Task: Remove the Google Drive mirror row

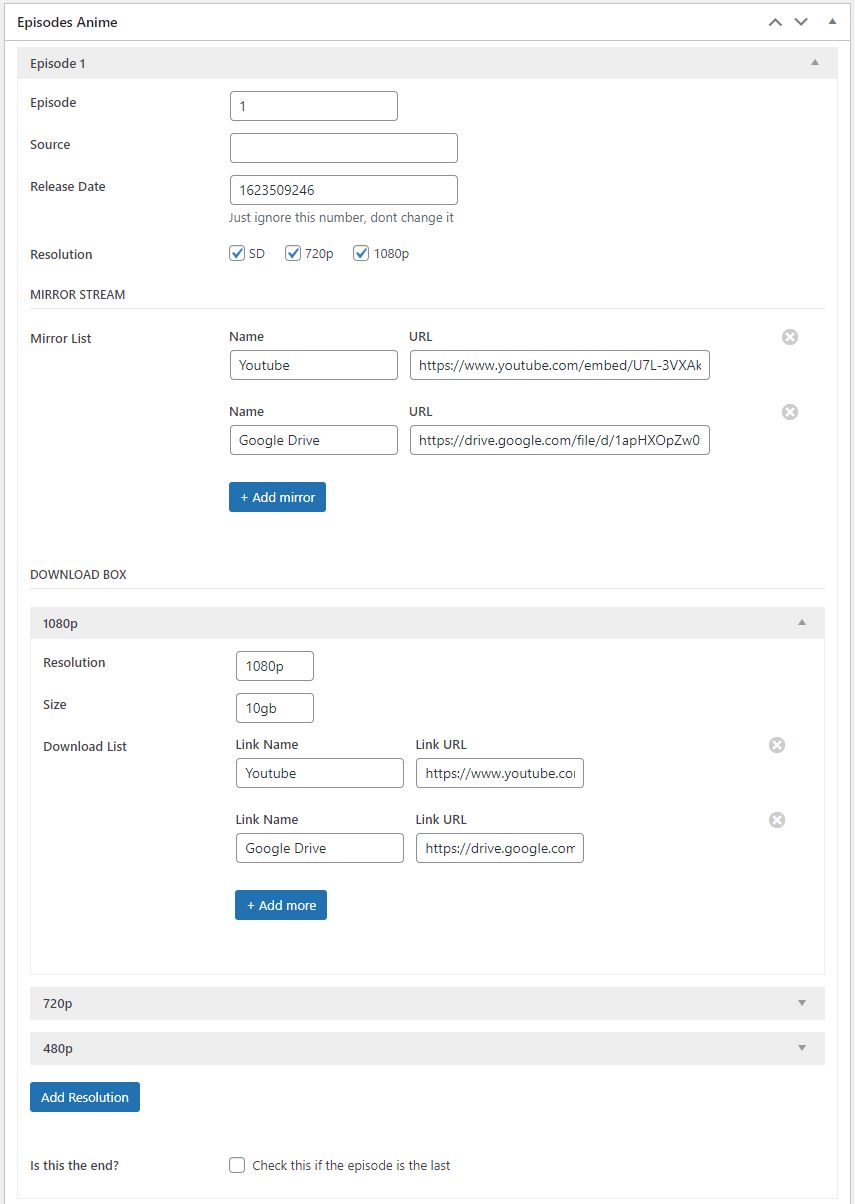Action: tap(790, 412)
